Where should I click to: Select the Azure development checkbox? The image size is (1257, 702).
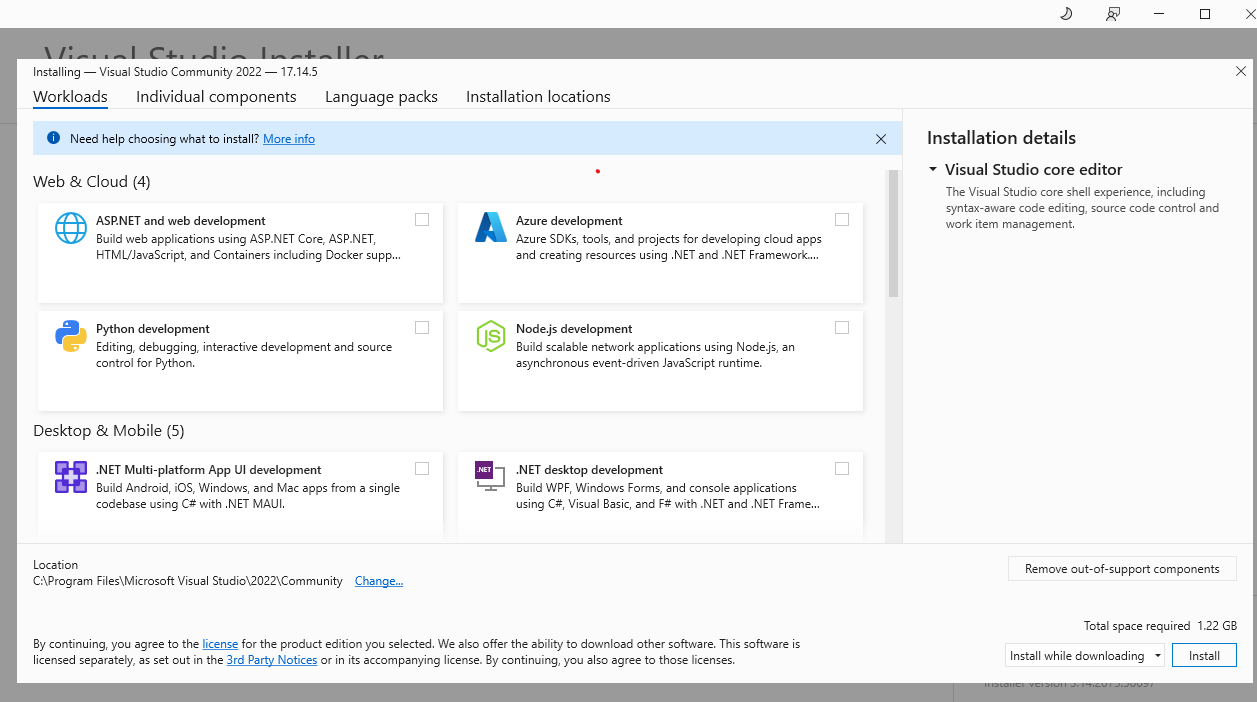tap(842, 220)
